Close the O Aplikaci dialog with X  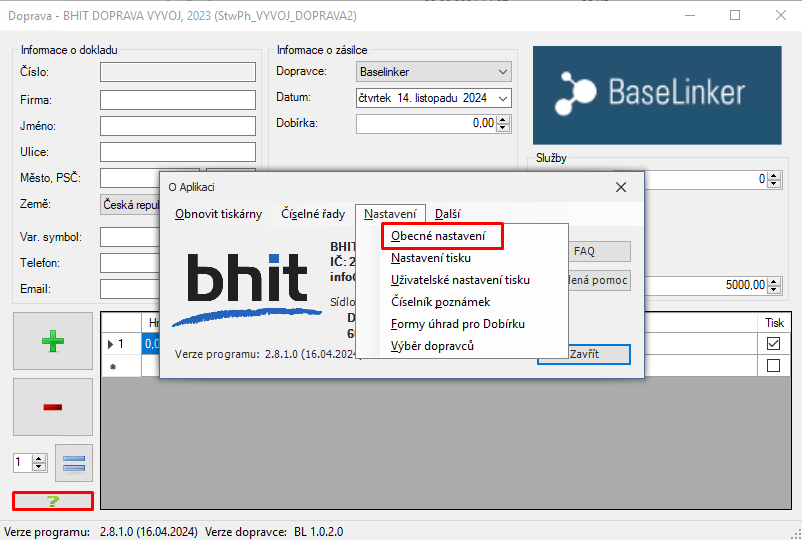coord(621,187)
